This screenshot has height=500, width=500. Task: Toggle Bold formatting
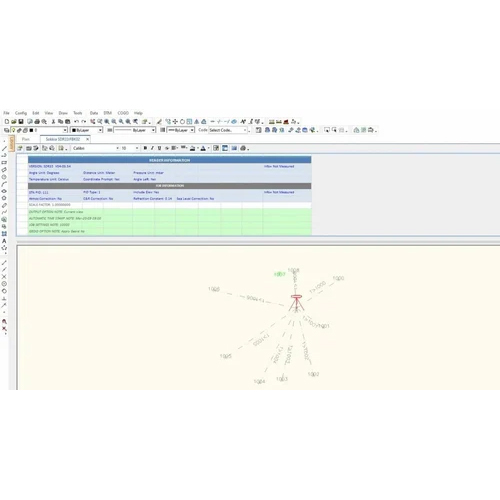pyautogui.click(x=145, y=148)
